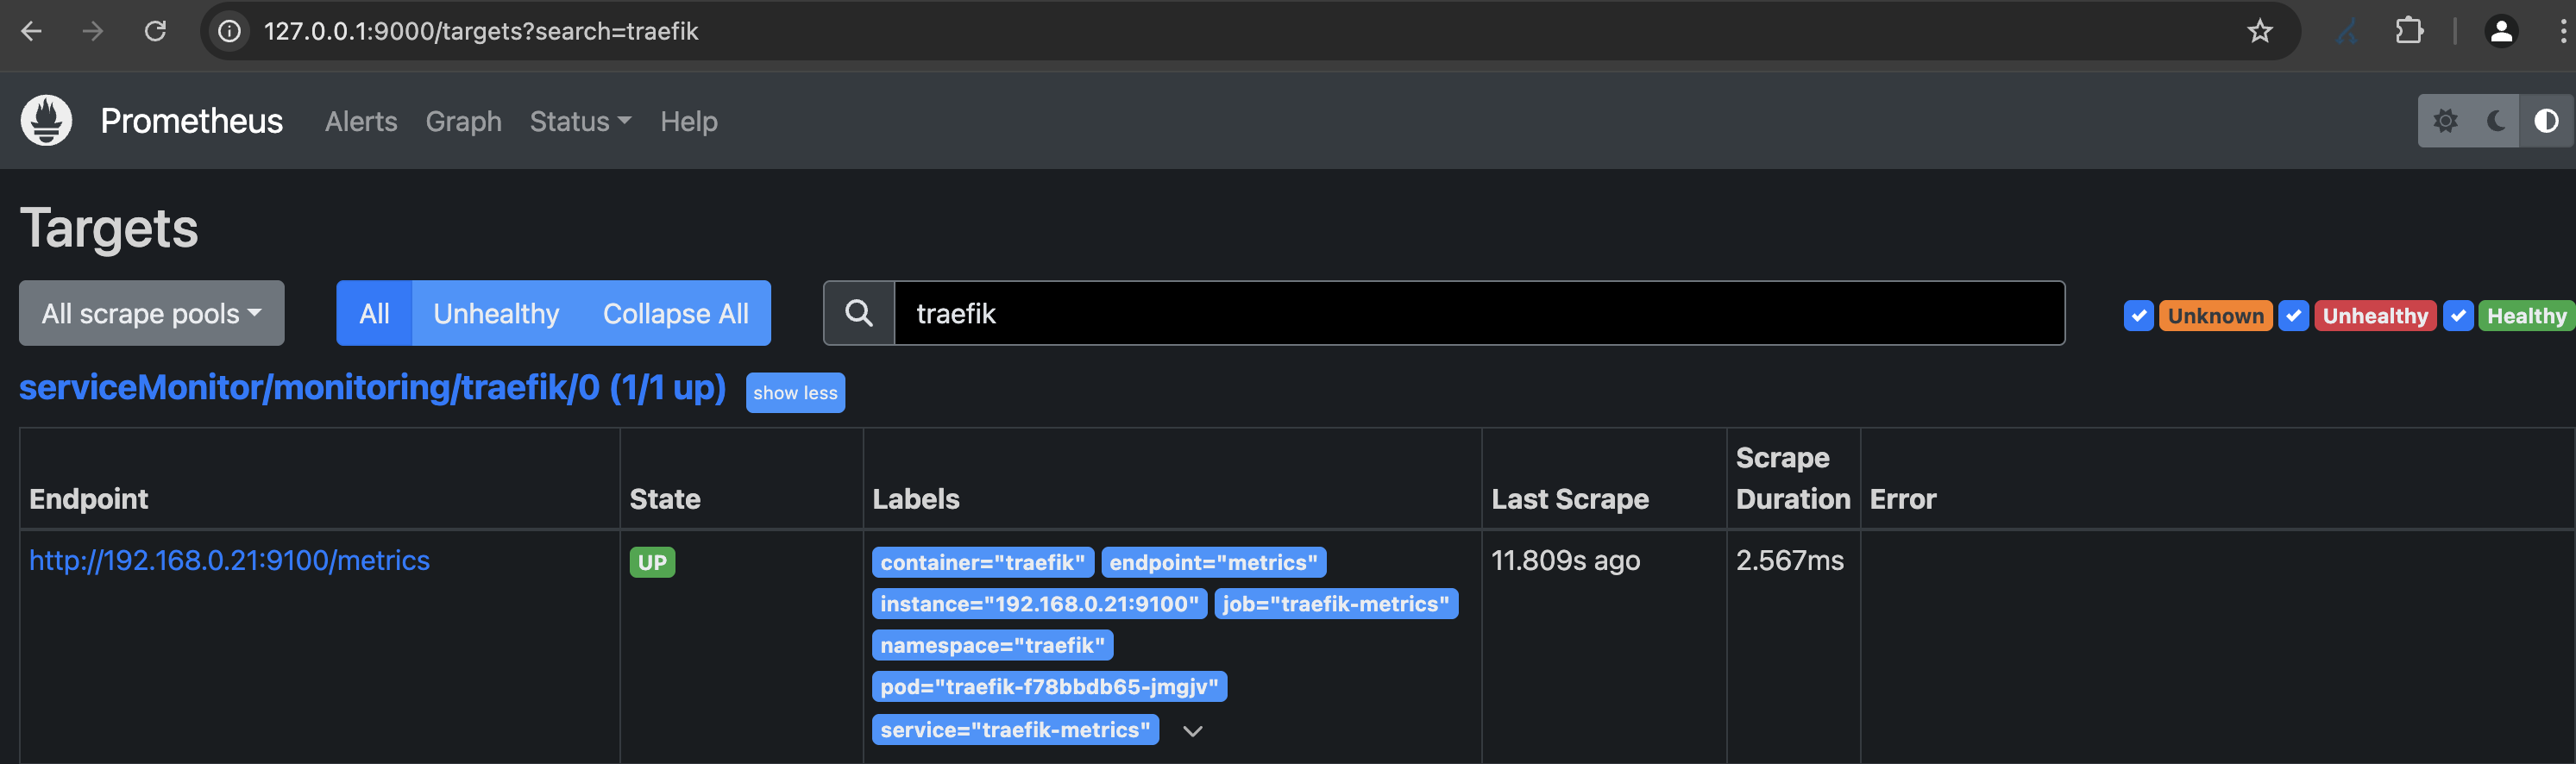Uncheck the Unhealthy state filter
Screen dimensions: 2576x764
click(2293, 316)
